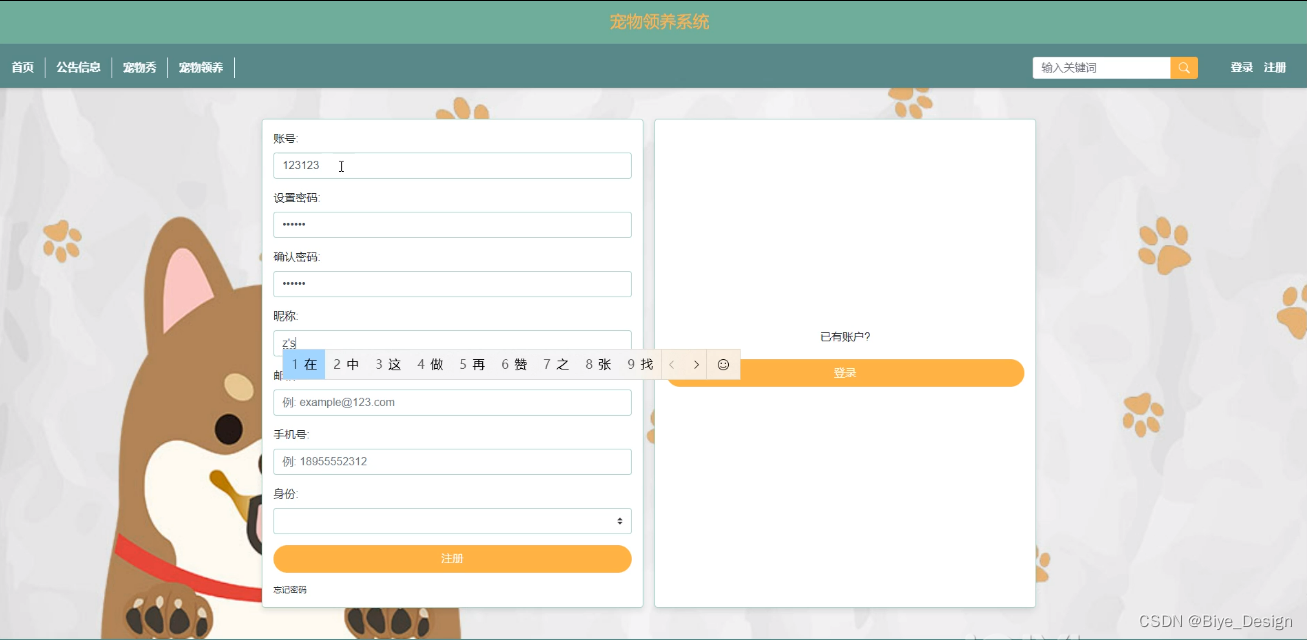Select IME candidate 2 中
Image resolution: width=1307 pixels, height=640 pixels.
346,365
